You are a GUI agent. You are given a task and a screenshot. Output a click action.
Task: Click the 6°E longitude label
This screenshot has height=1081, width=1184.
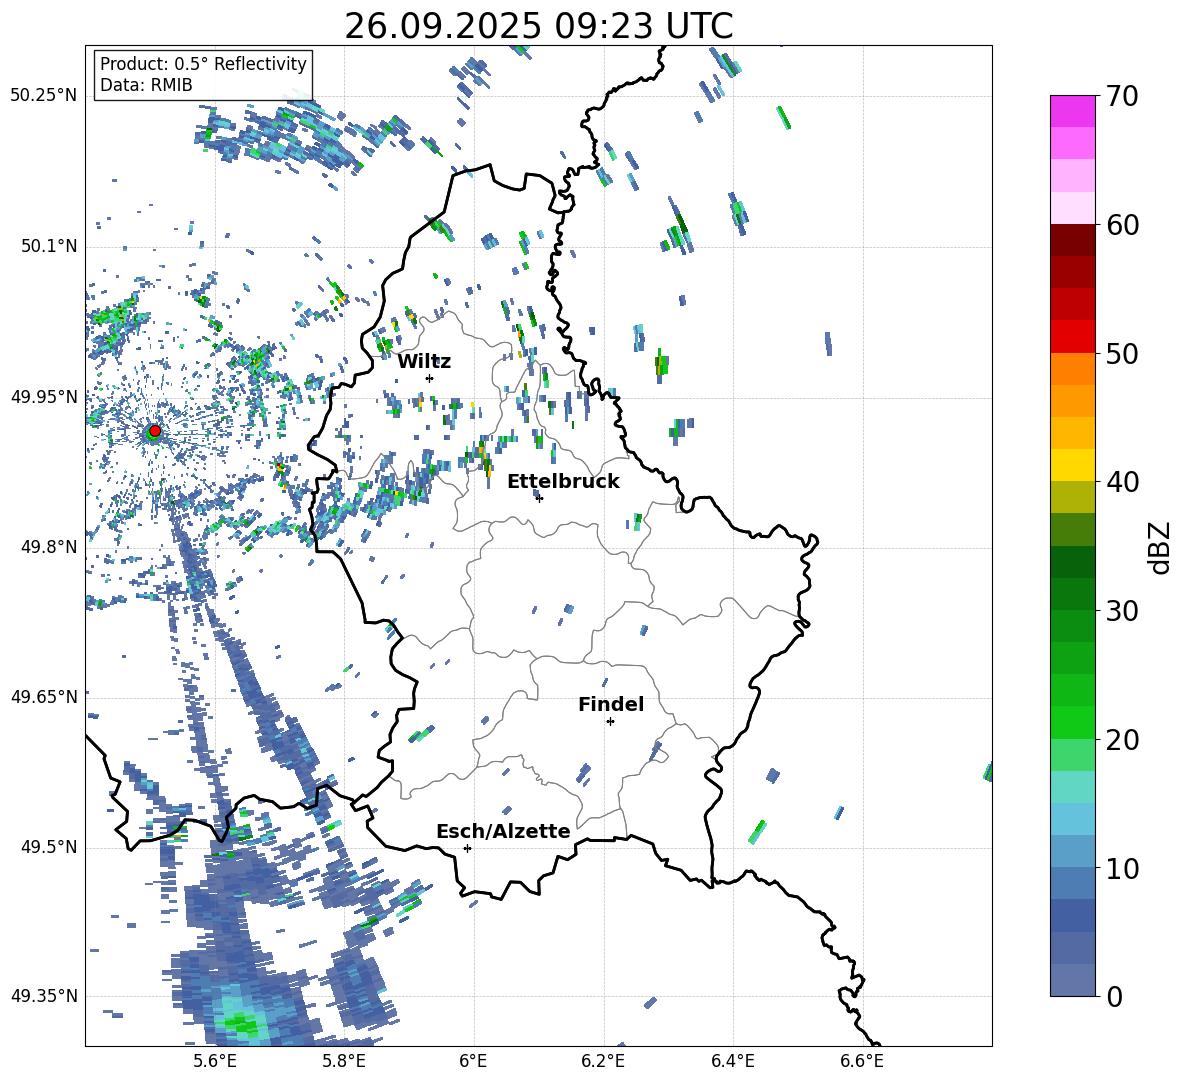pyautogui.click(x=473, y=1061)
